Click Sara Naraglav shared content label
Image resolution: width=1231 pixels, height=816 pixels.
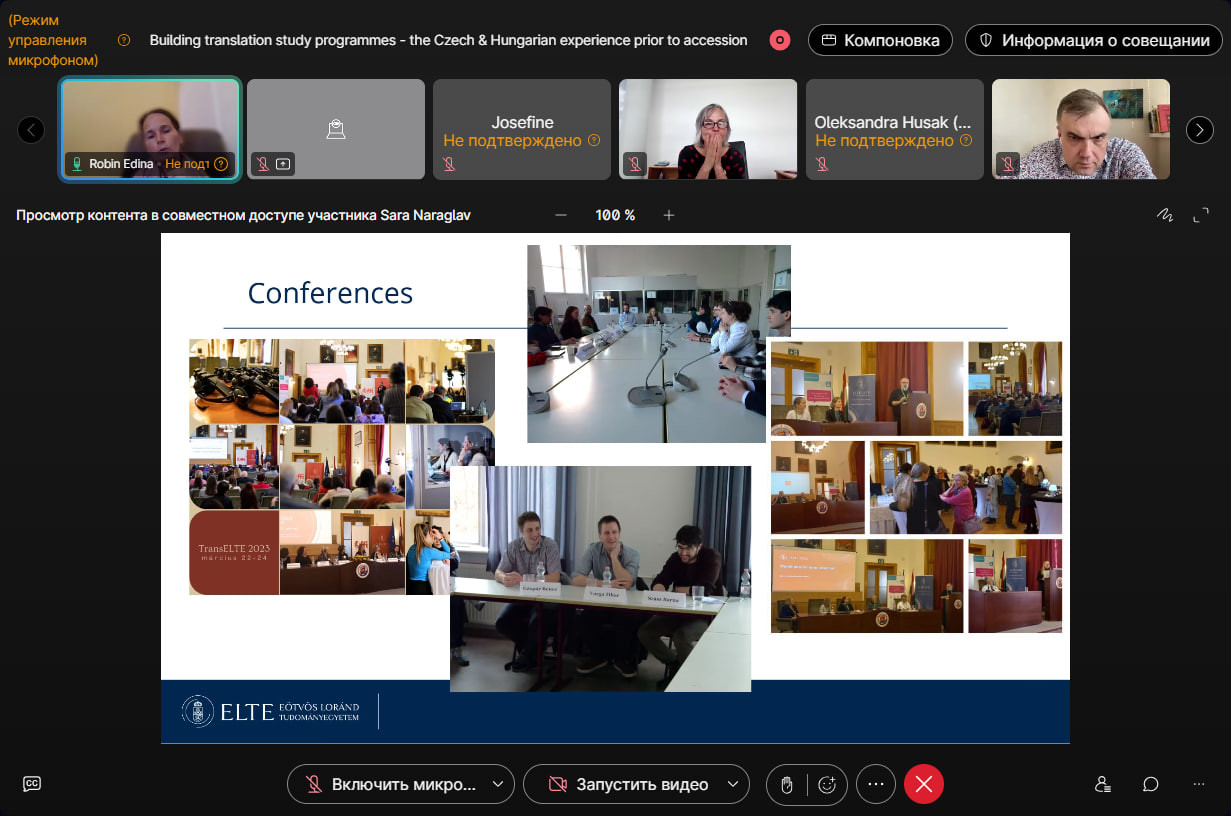[243, 215]
